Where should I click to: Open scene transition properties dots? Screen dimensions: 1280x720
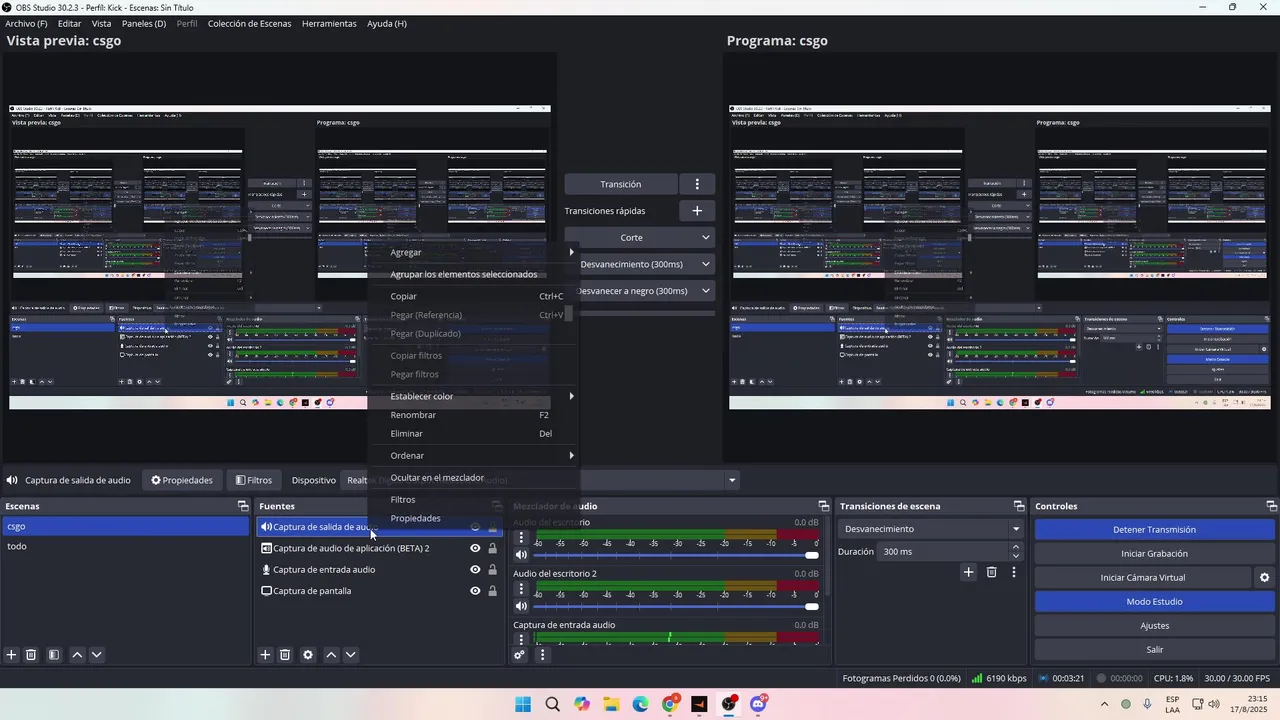[x=1014, y=572]
